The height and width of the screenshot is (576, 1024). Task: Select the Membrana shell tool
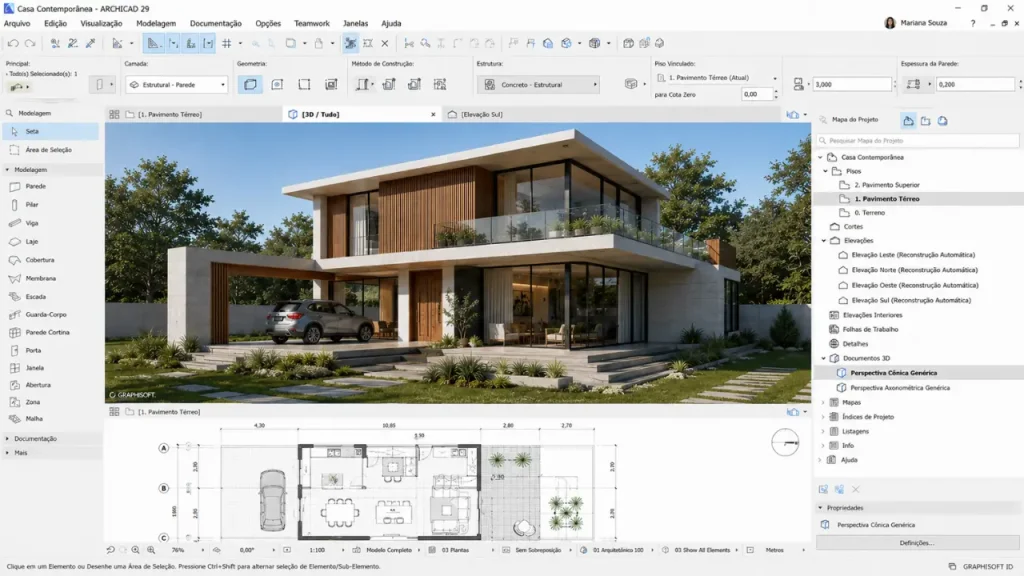pyautogui.click(x=40, y=278)
